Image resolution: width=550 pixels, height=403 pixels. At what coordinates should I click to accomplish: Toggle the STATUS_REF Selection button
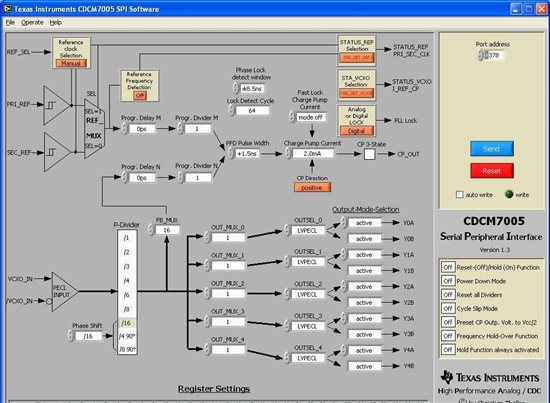[356, 58]
